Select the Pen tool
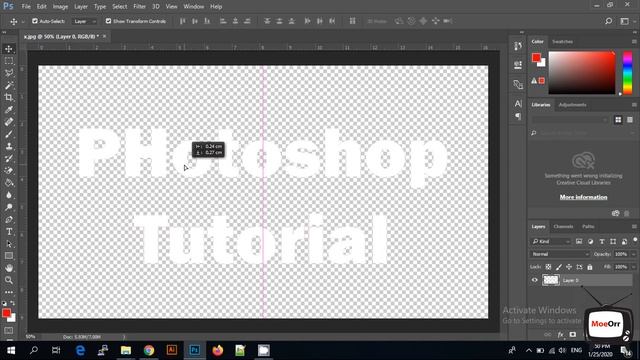Image resolution: width=640 pixels, height=360 pixels. click(x=9, y=220)
